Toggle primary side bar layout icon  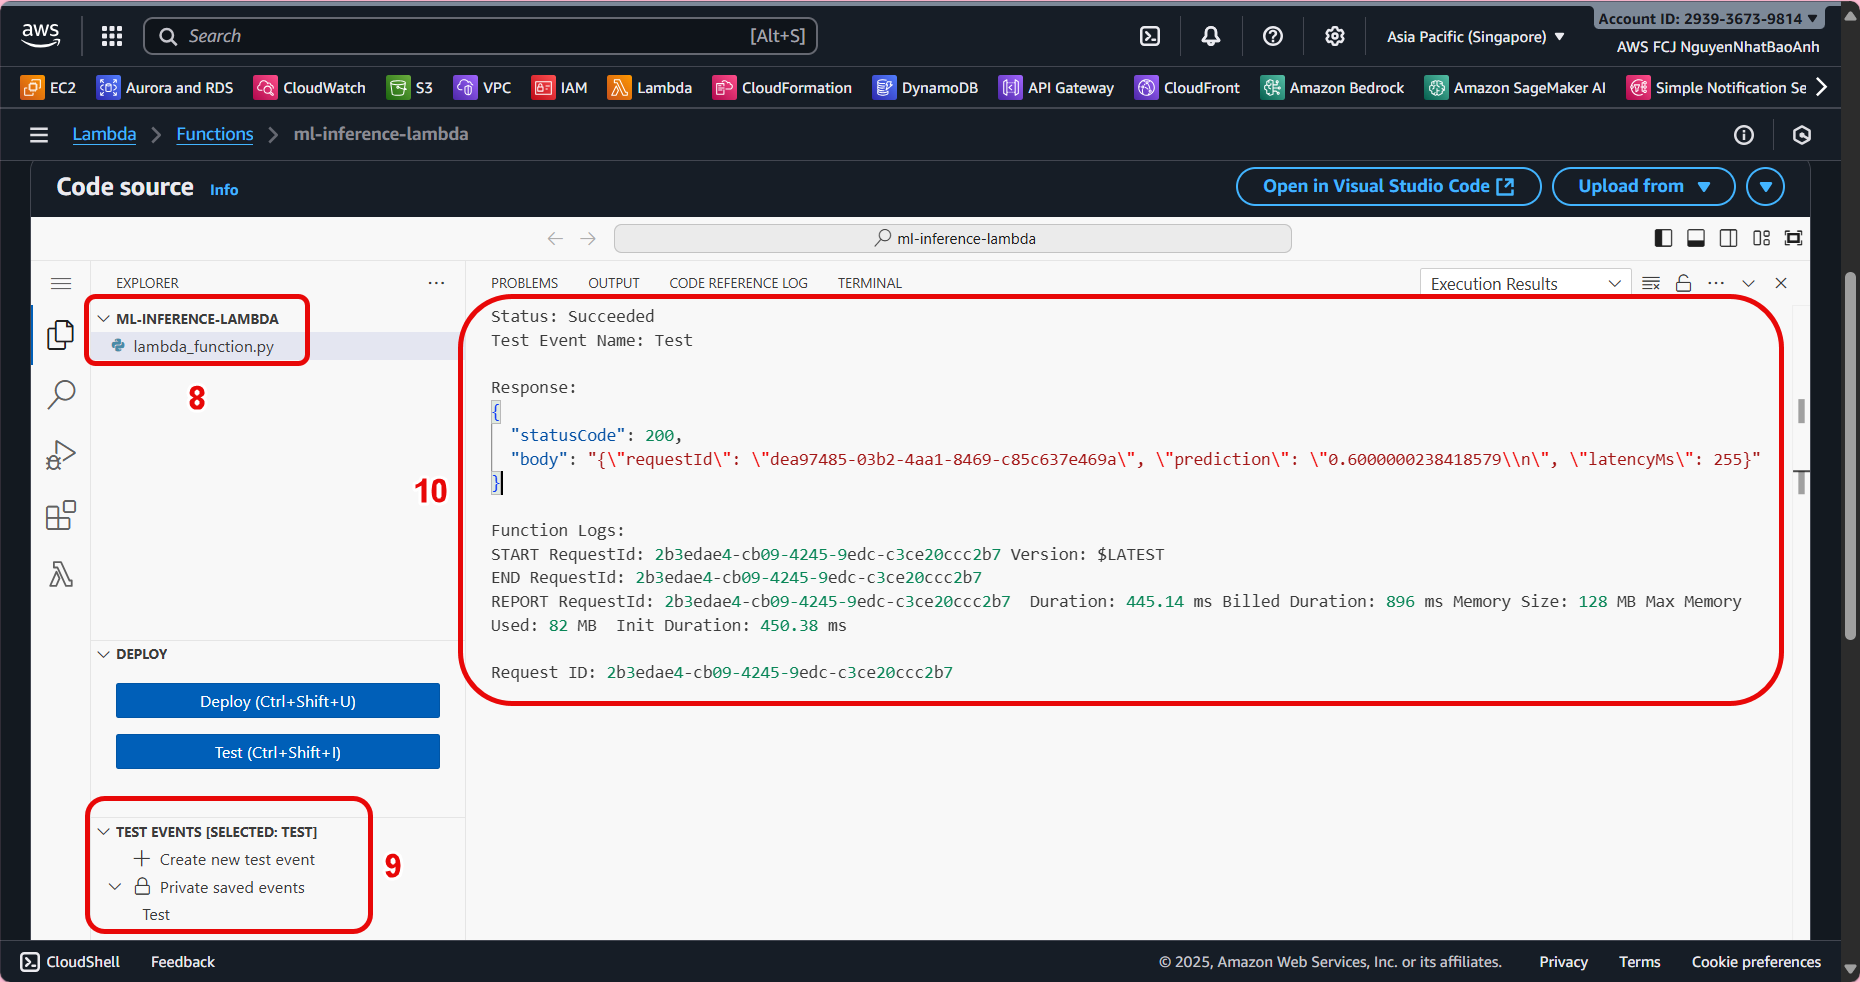(1663, 238)
